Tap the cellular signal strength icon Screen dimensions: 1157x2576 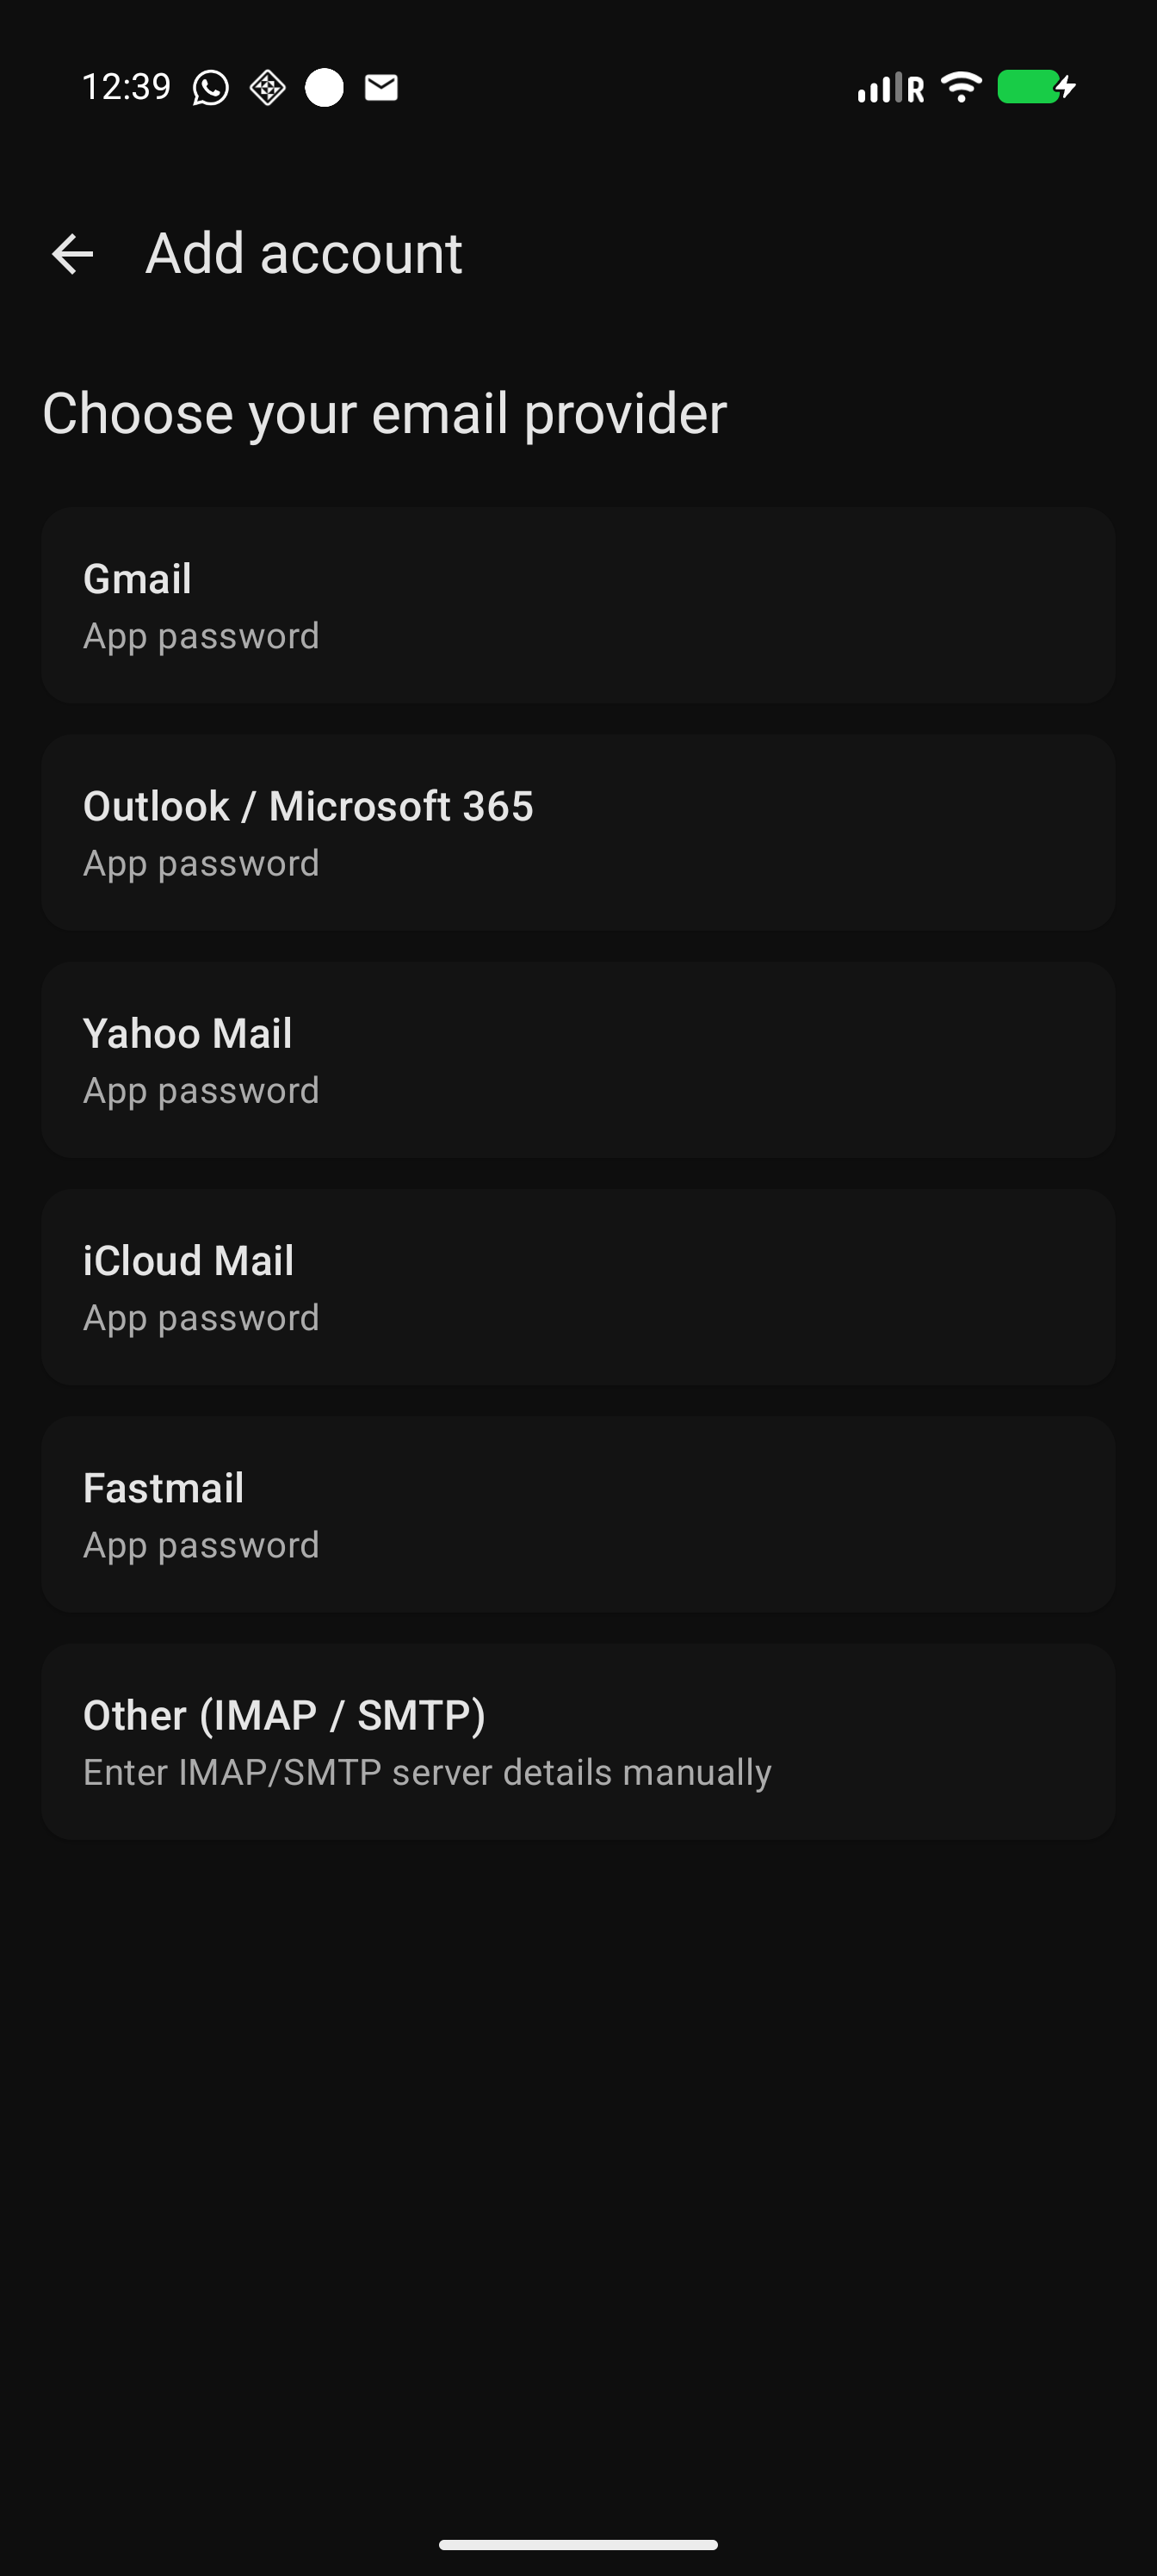point(890,88)
